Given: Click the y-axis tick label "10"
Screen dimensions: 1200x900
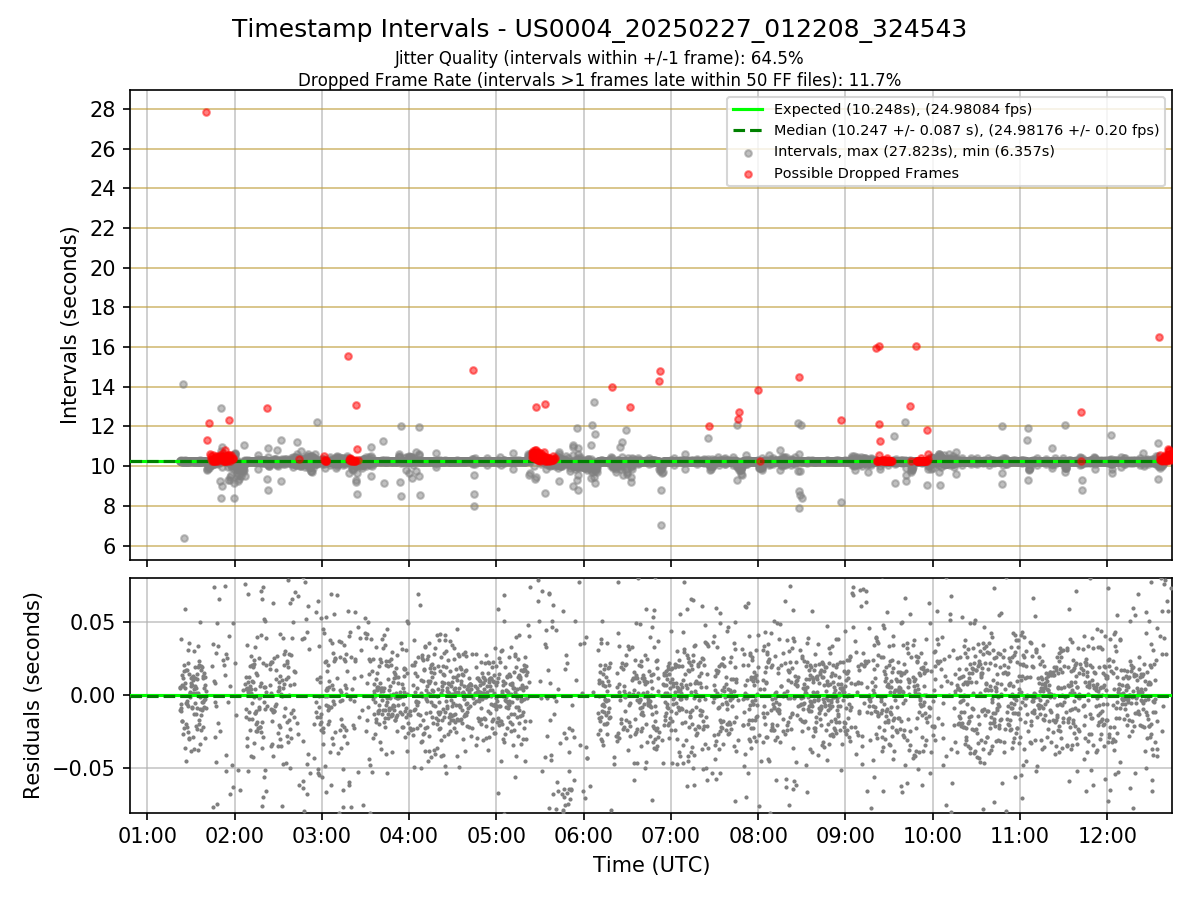Looking at the screenshot, I should coord(105,466).
